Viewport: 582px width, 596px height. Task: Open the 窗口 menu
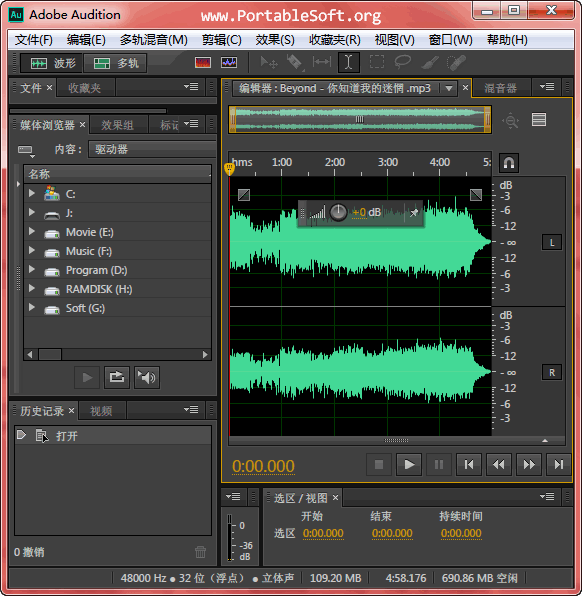pos(450,40)
